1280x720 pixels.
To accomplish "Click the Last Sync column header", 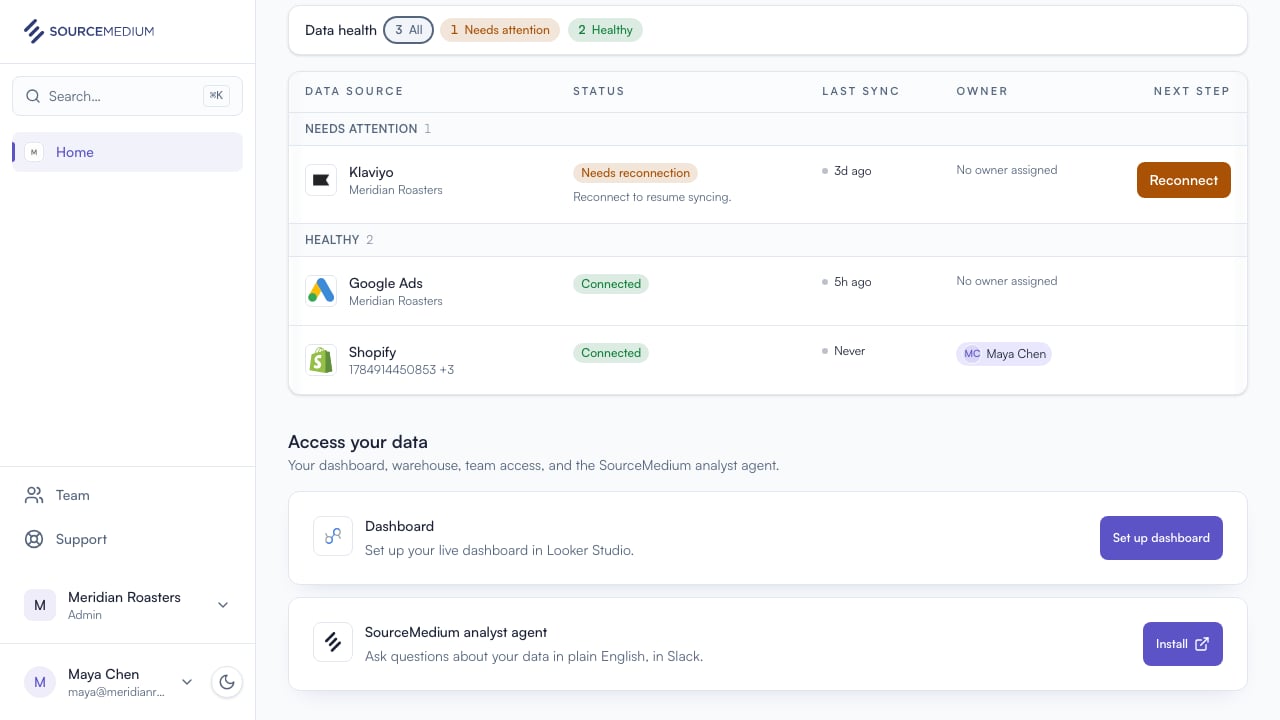I will (861, 91).
